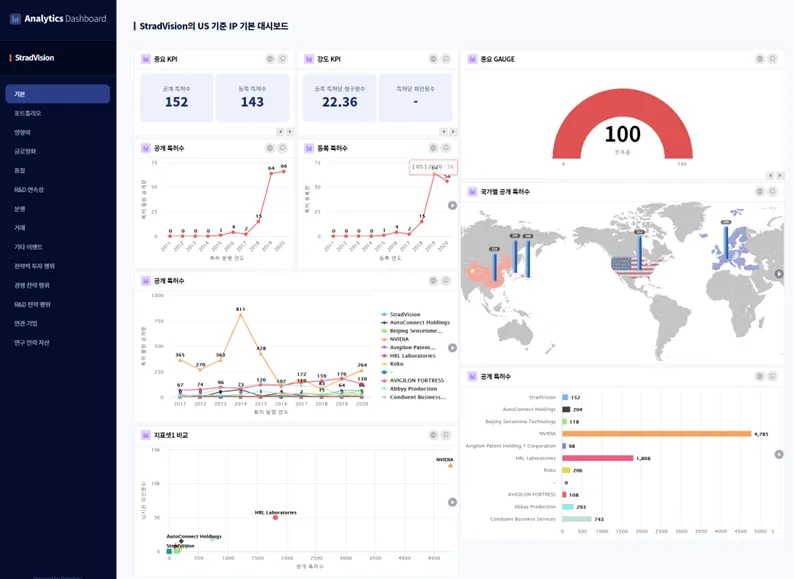Select the 기본 sidebar menu item
The height and width of the screenshot is (579, 794).
[x=58, y=94]
